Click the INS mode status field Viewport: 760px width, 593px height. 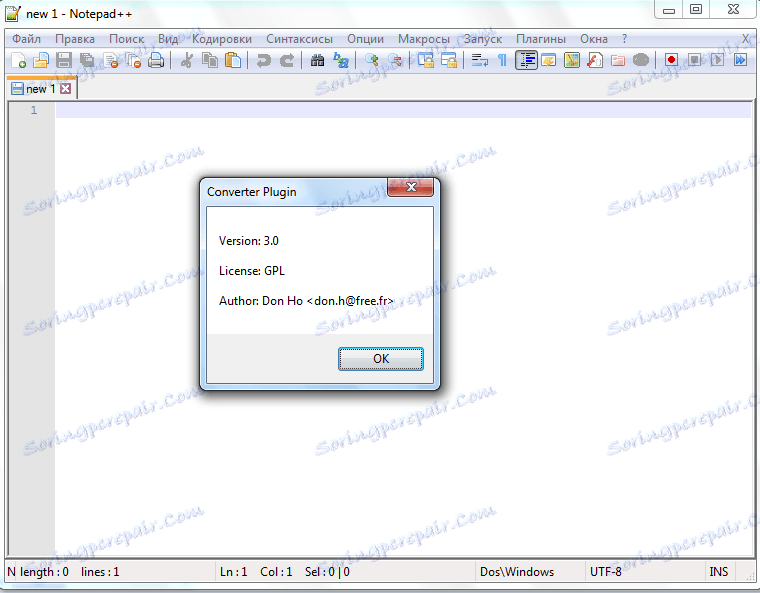(718, 572)
